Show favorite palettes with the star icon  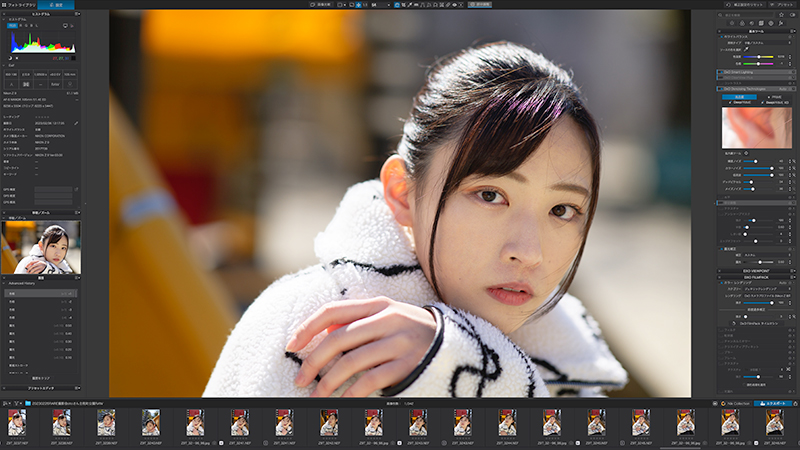(781, 15)
